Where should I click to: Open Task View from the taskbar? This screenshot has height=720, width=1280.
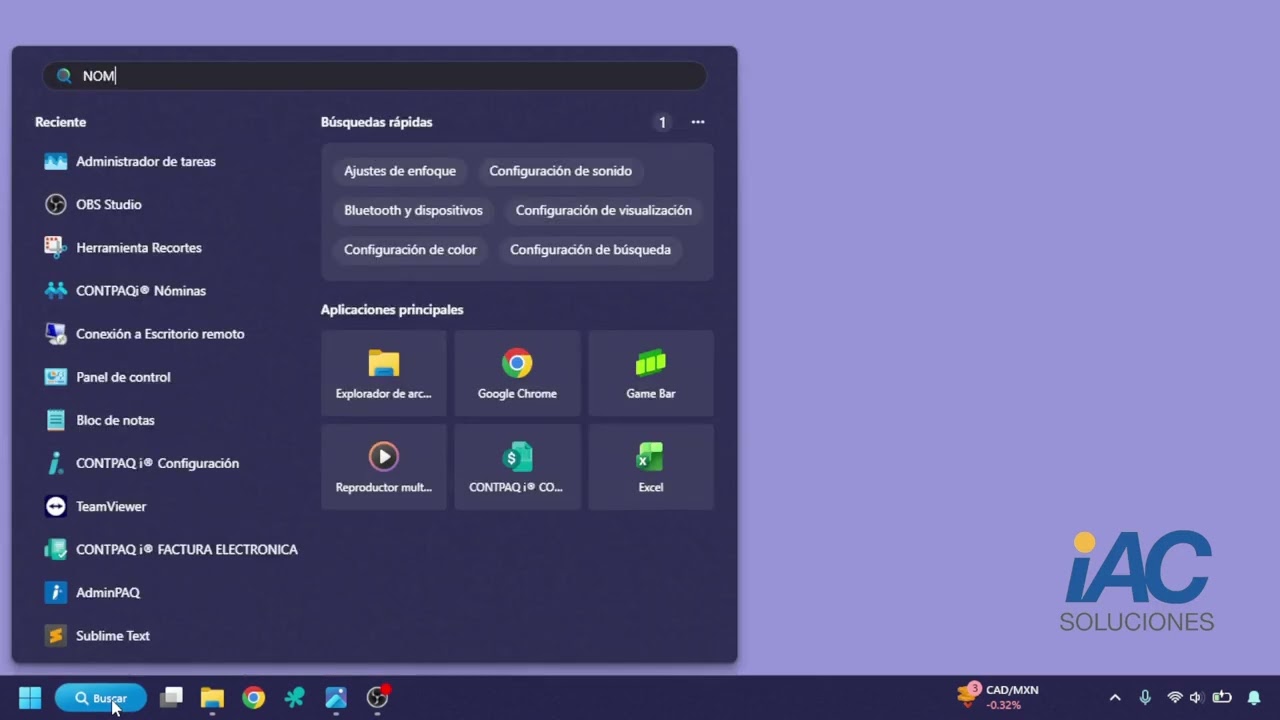(172, 698)
